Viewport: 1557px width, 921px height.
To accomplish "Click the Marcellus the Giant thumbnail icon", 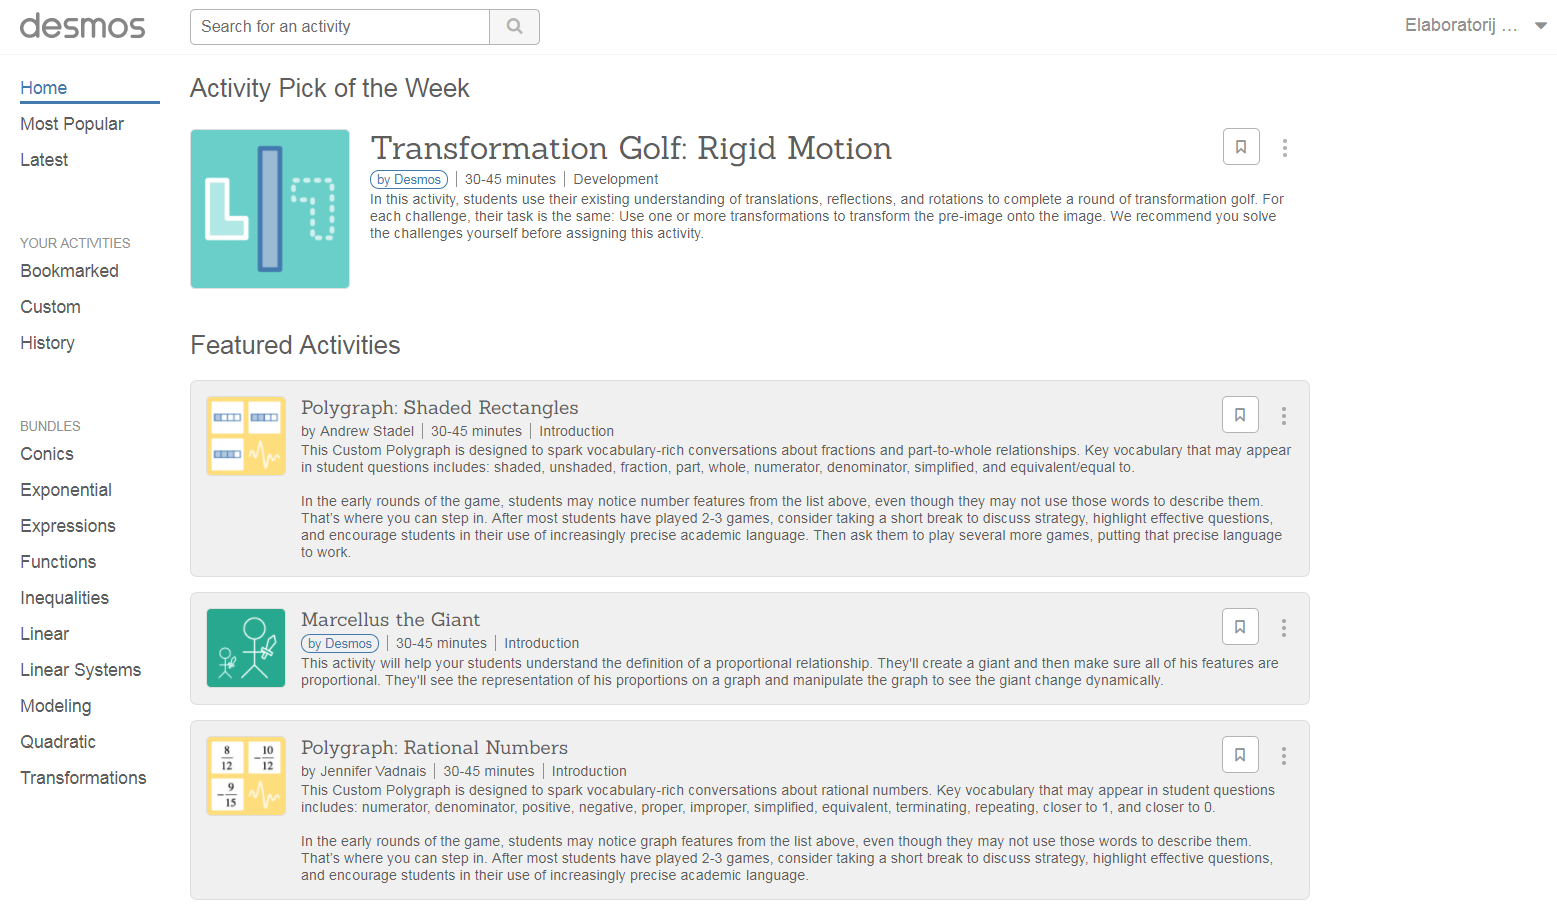I will point(246,648).
